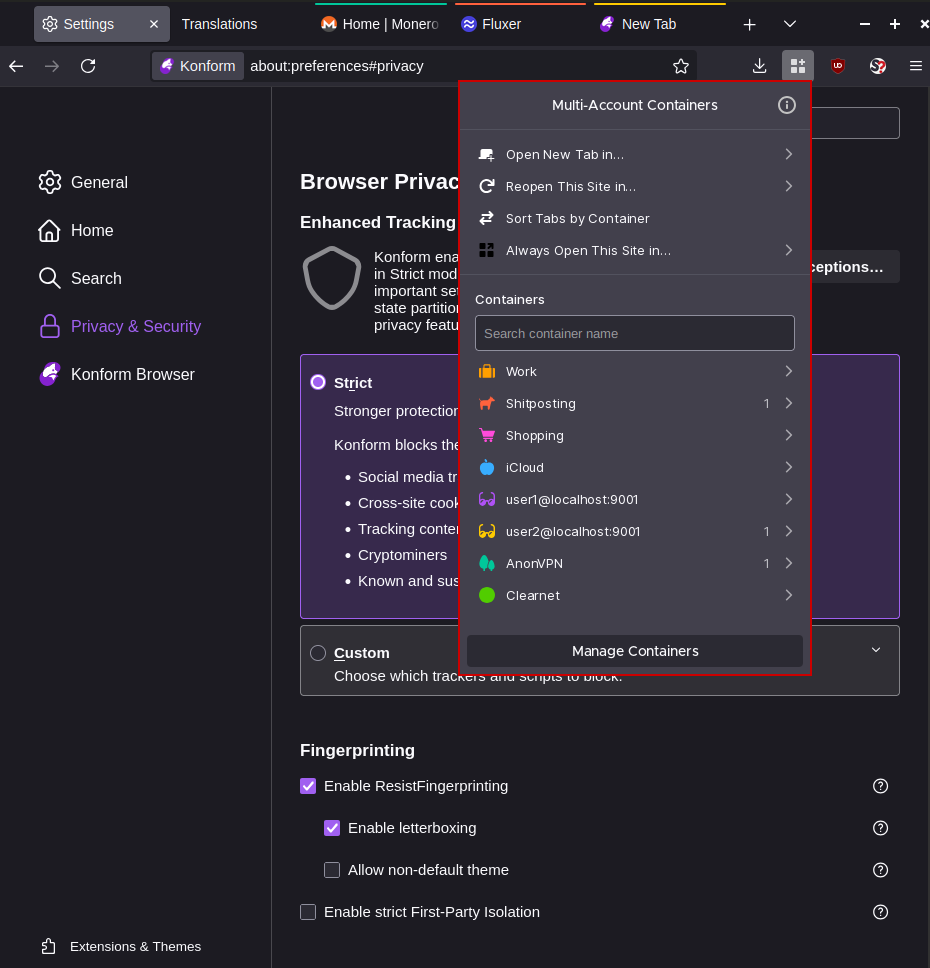The width and height of the screenshot is (930, 968).
Task: Bookmark this page with the star icon
Action: tap(681, 66)
